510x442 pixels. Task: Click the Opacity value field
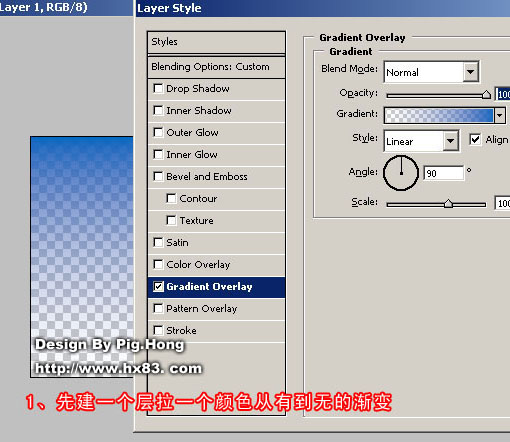pos(503,94)
